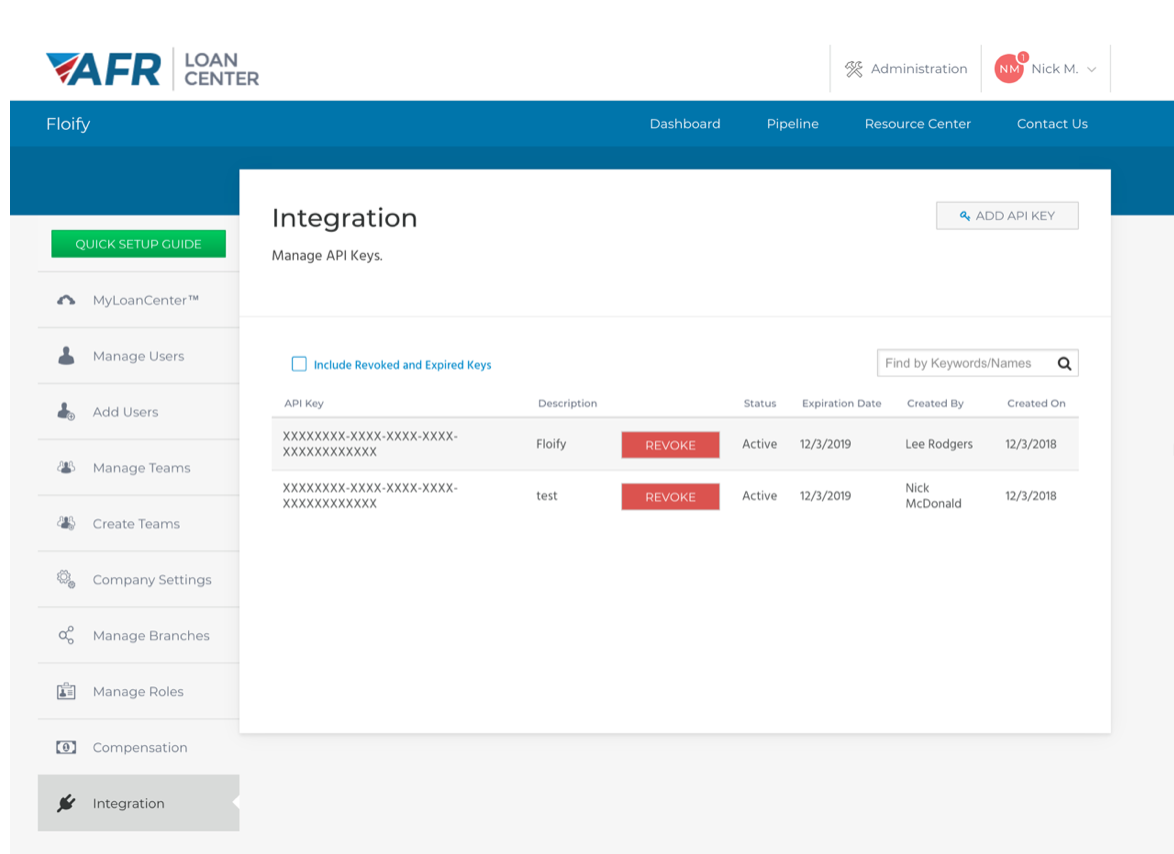
Task: Click the NM user avatar badge
Action: (1008, 69)
